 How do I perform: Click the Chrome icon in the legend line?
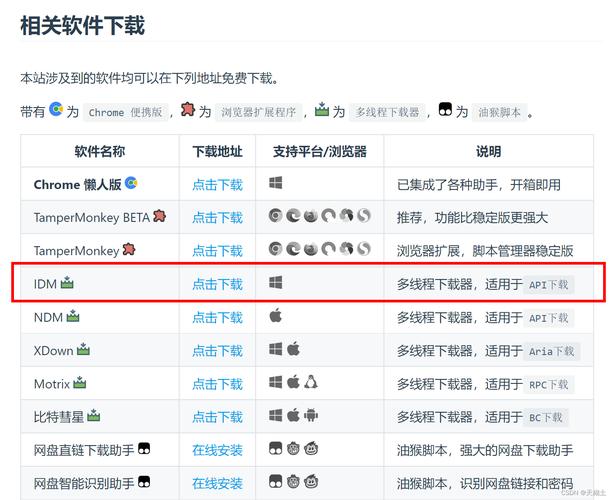56,109
